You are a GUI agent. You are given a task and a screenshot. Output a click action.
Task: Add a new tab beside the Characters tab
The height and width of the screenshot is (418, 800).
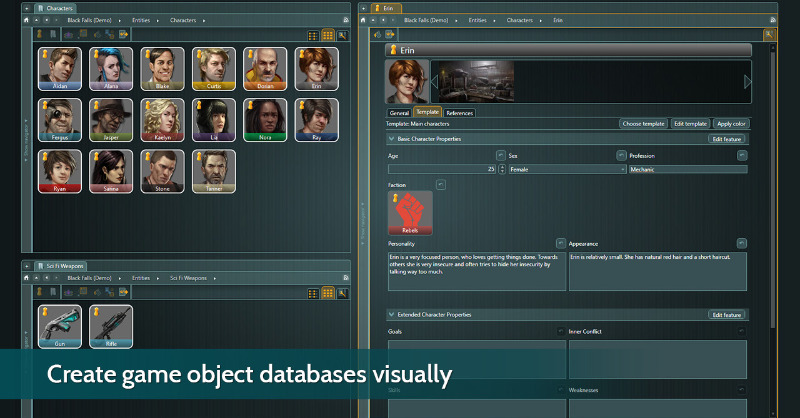[x=27, y=8]
